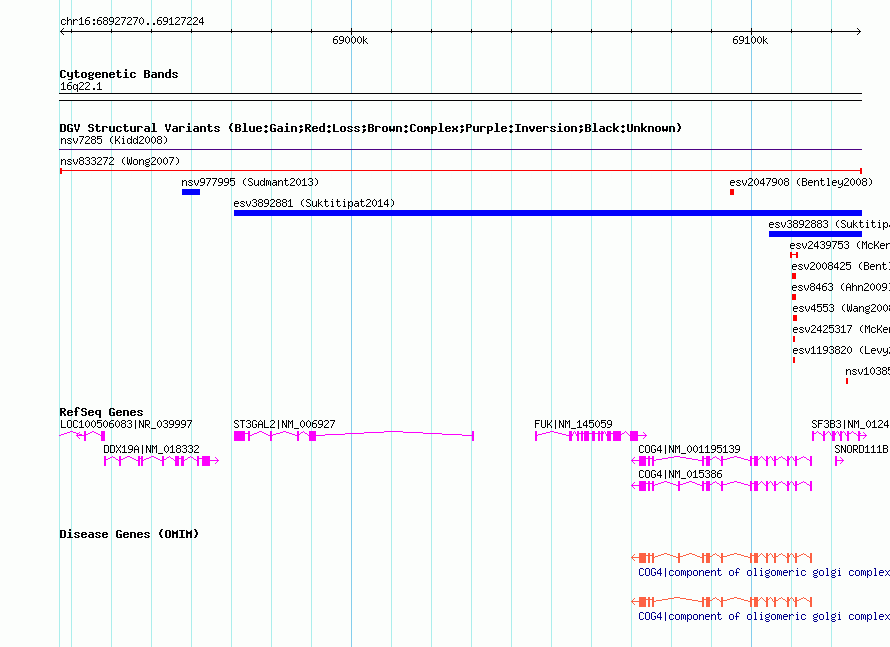890x647 pixels.
Task: Open the Cytogenetic Bands track heading
Action: pos(119,74)
